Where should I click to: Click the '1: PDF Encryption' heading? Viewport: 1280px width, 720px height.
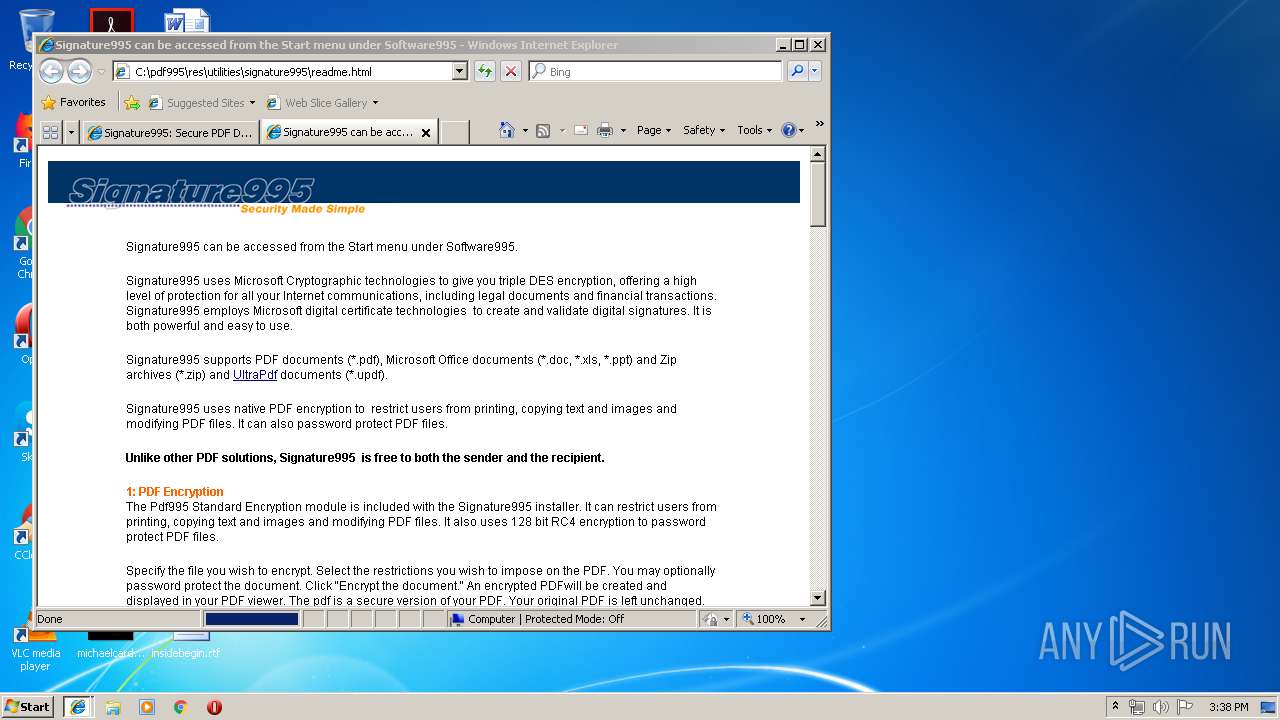[174, 492]
